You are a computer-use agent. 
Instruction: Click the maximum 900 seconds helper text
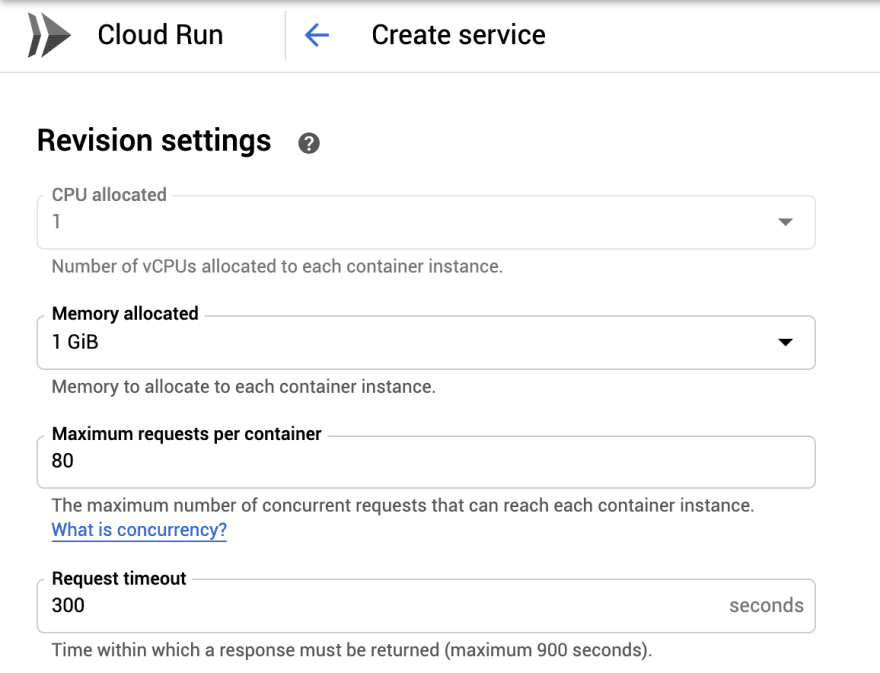[x=352, y=650]
